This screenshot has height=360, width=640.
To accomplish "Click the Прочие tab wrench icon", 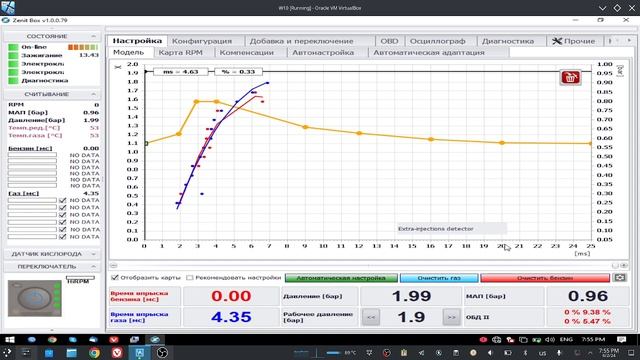I will point(557,41).
